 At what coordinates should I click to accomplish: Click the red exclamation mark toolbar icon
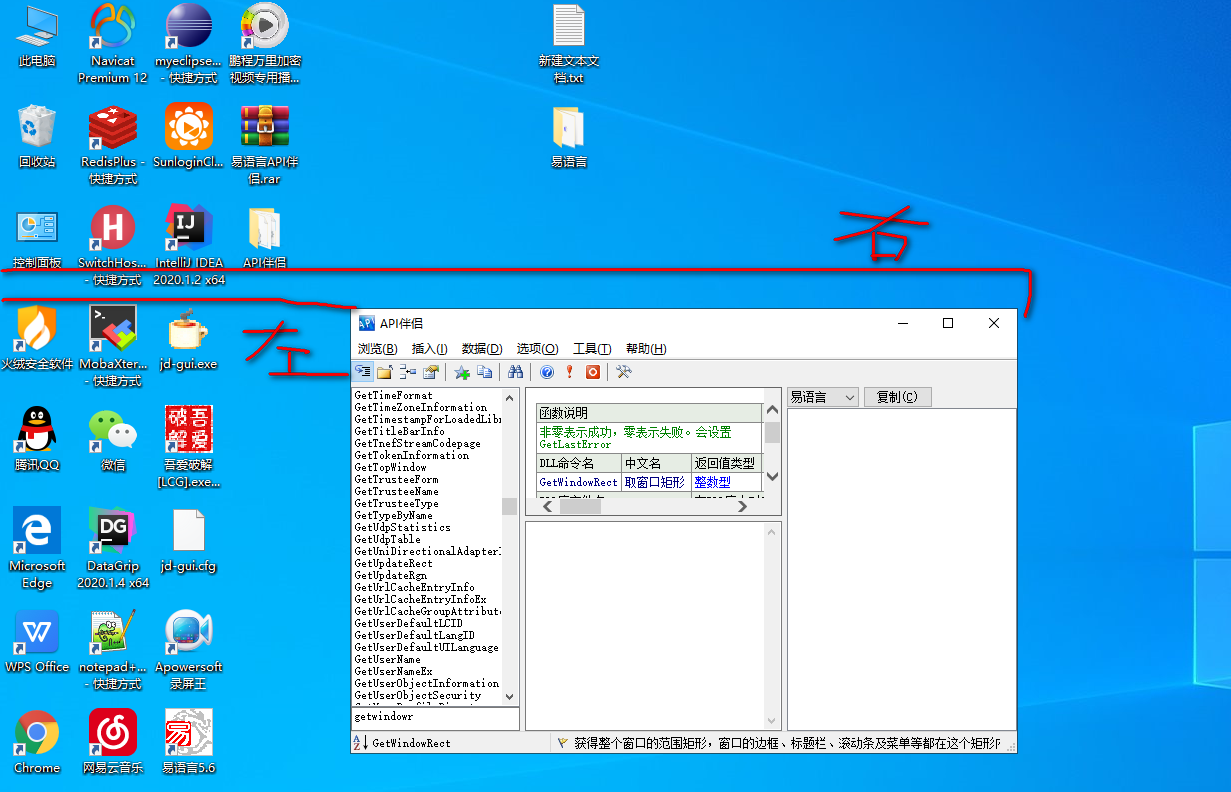click(570, 372)
